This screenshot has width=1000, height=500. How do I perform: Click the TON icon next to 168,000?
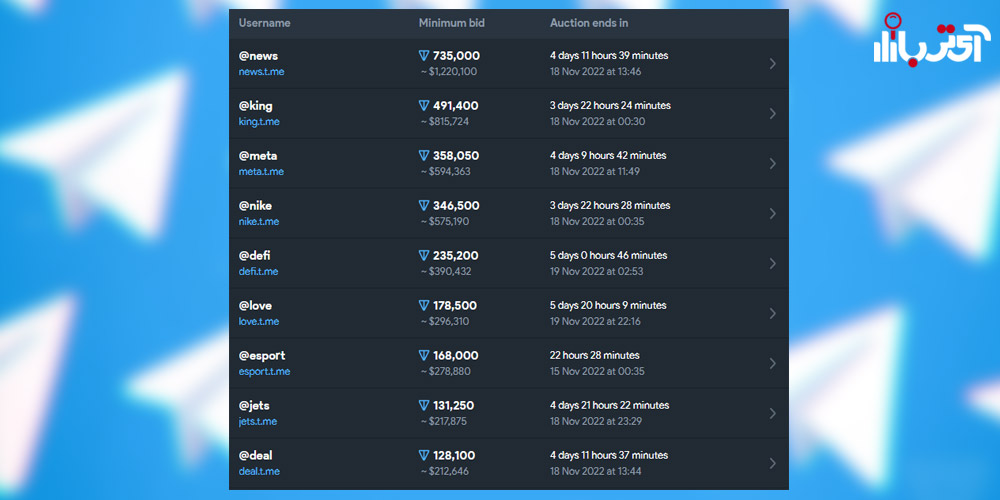(x=424, y=355)
